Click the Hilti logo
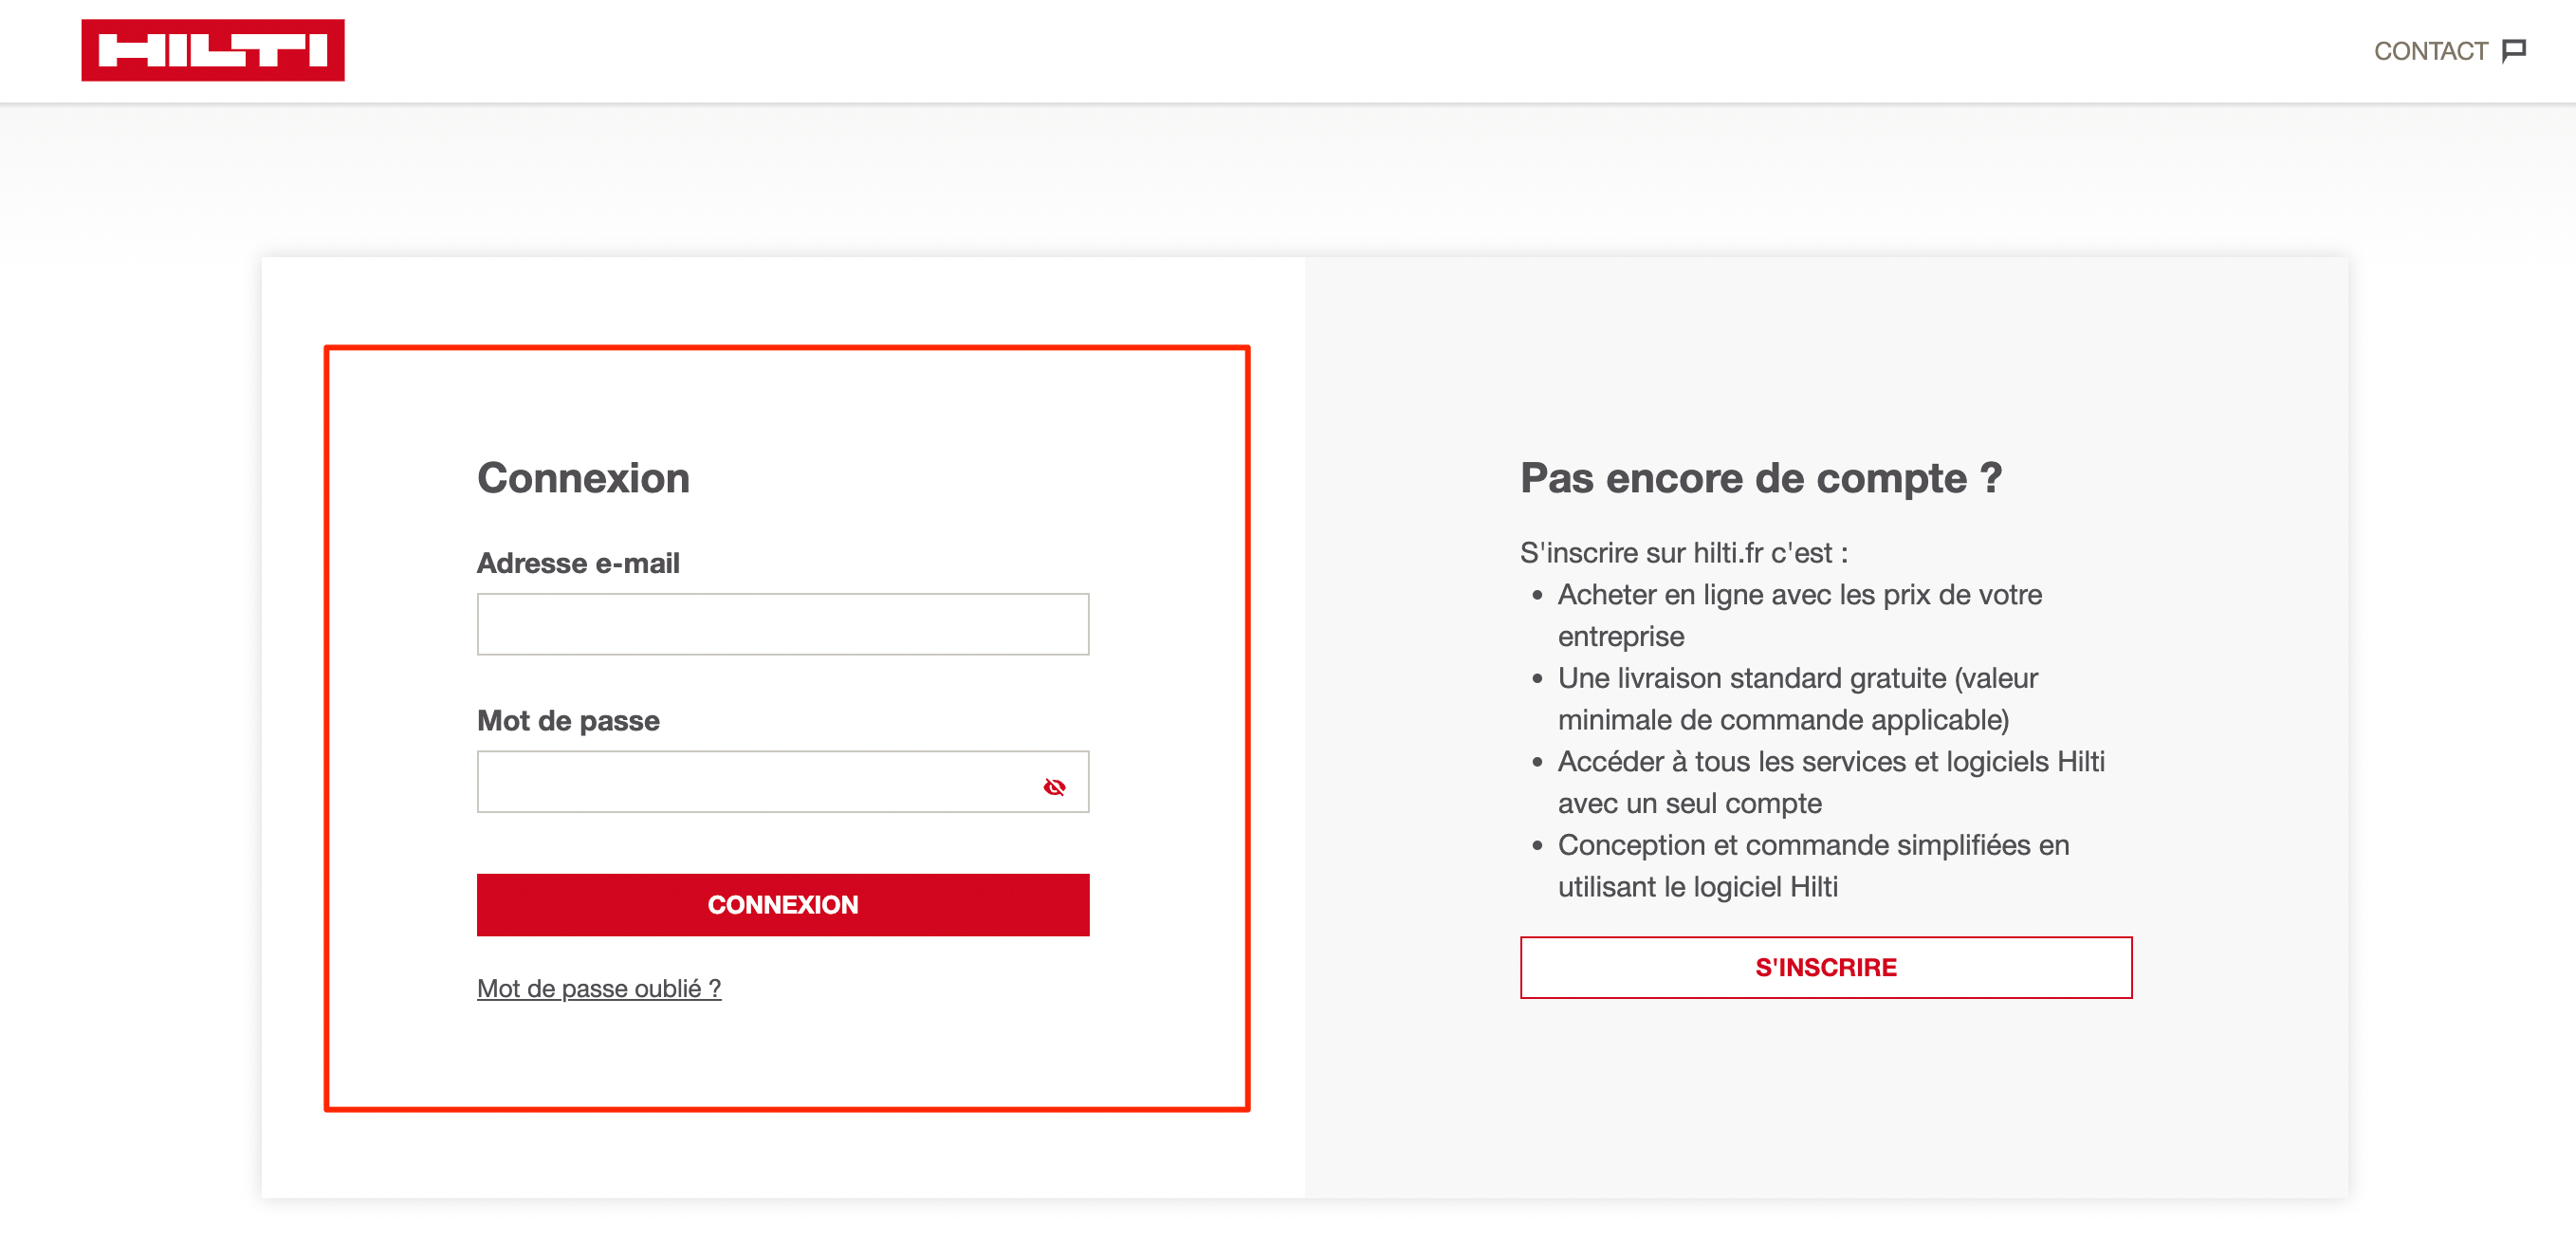2576x1239 pixels. pos(213,50)
